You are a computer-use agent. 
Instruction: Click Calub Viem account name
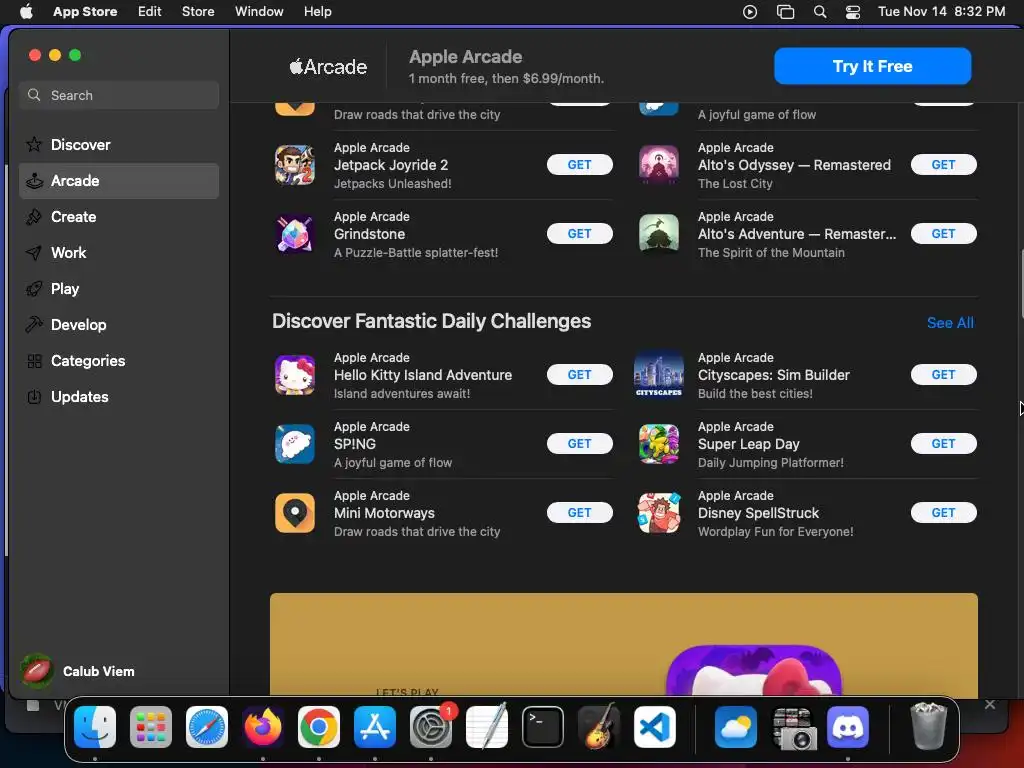click(x=99, y=671)
